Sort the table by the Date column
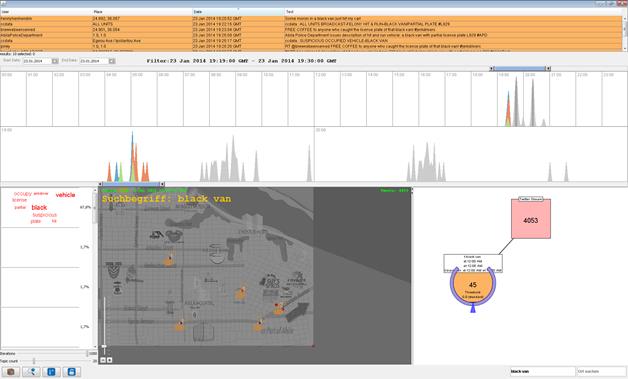This screenshot has width=628, height=379. (238, 12)
